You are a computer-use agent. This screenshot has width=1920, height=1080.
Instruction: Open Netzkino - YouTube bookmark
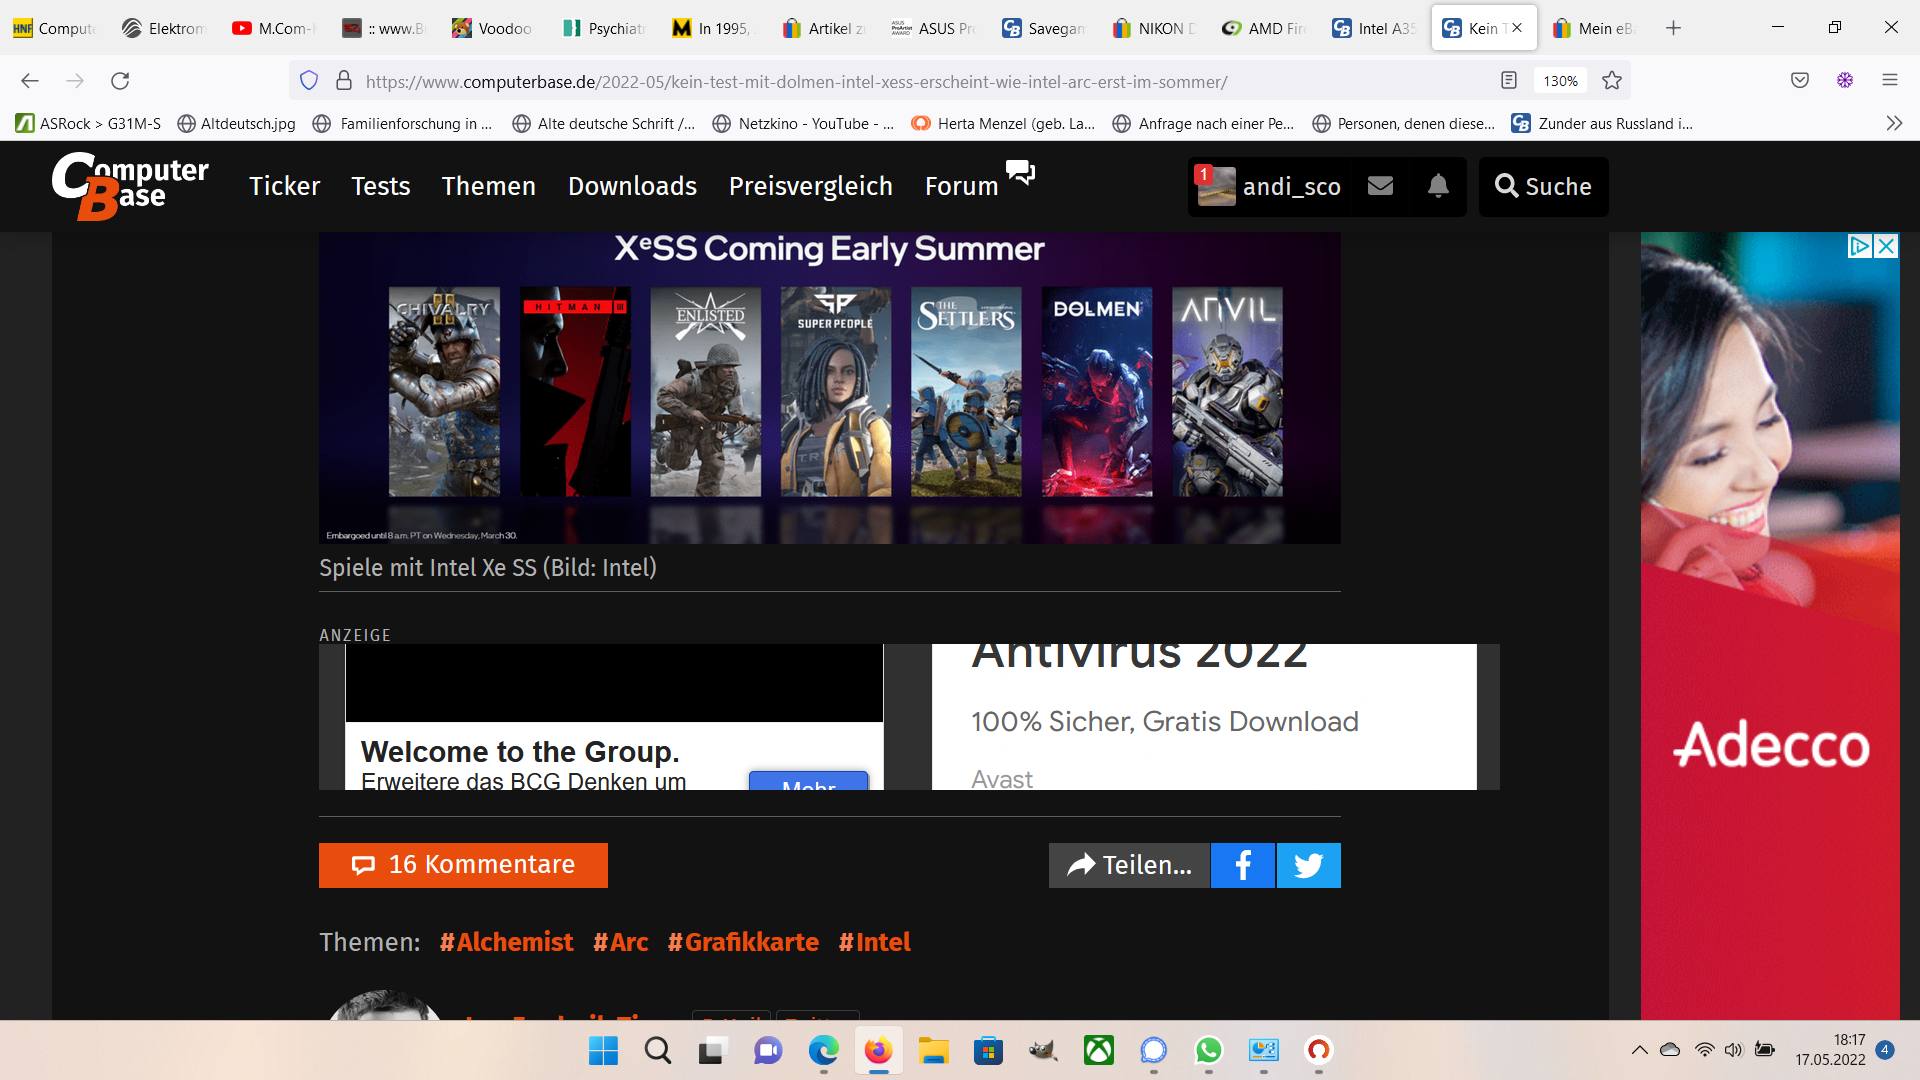pos(803,124)
